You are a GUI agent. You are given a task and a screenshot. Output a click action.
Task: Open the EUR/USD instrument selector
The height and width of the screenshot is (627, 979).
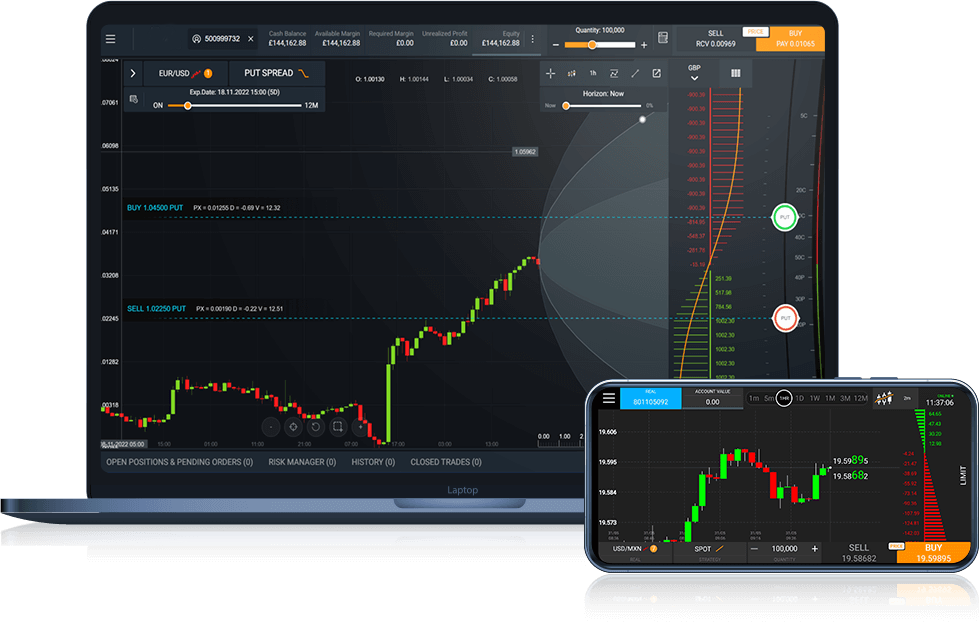(185, 73)
